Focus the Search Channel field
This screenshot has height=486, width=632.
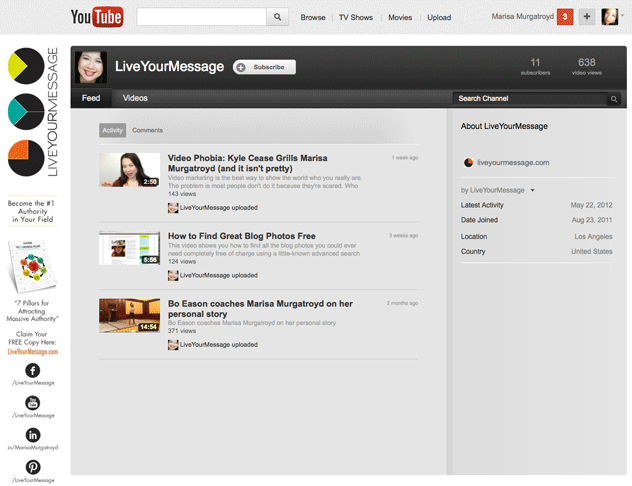[x=529, y=99]
